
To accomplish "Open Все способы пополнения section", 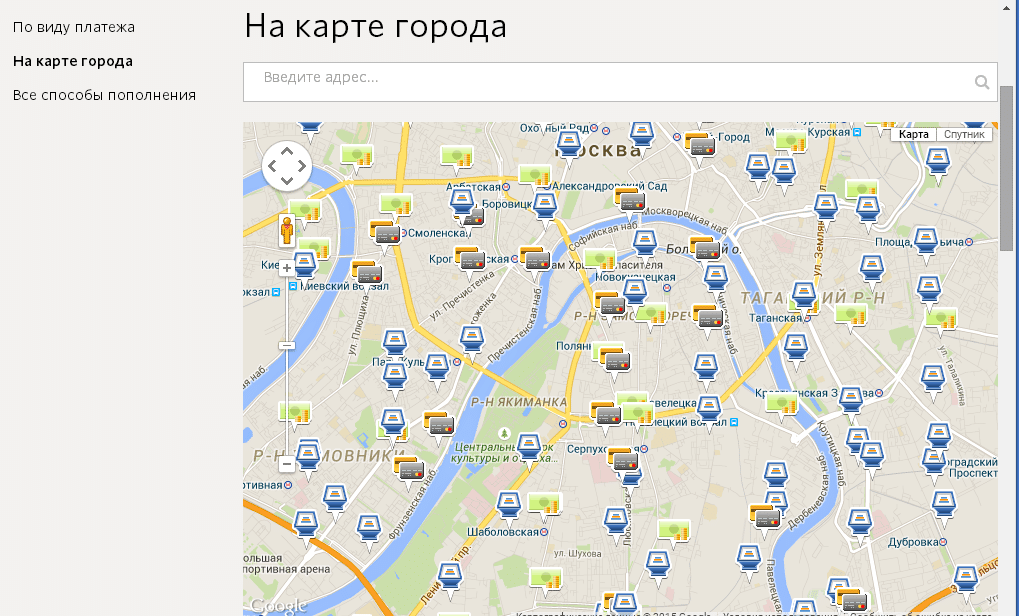I will [104, 95].
